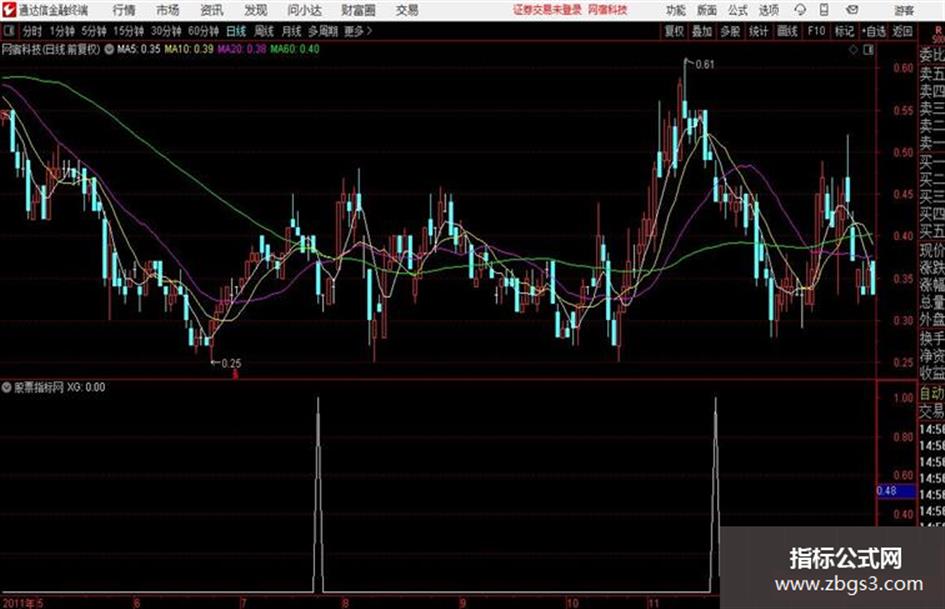Click the headset customer service icon
The height and width of the screenshot is (609, 945).
(800, 10)
